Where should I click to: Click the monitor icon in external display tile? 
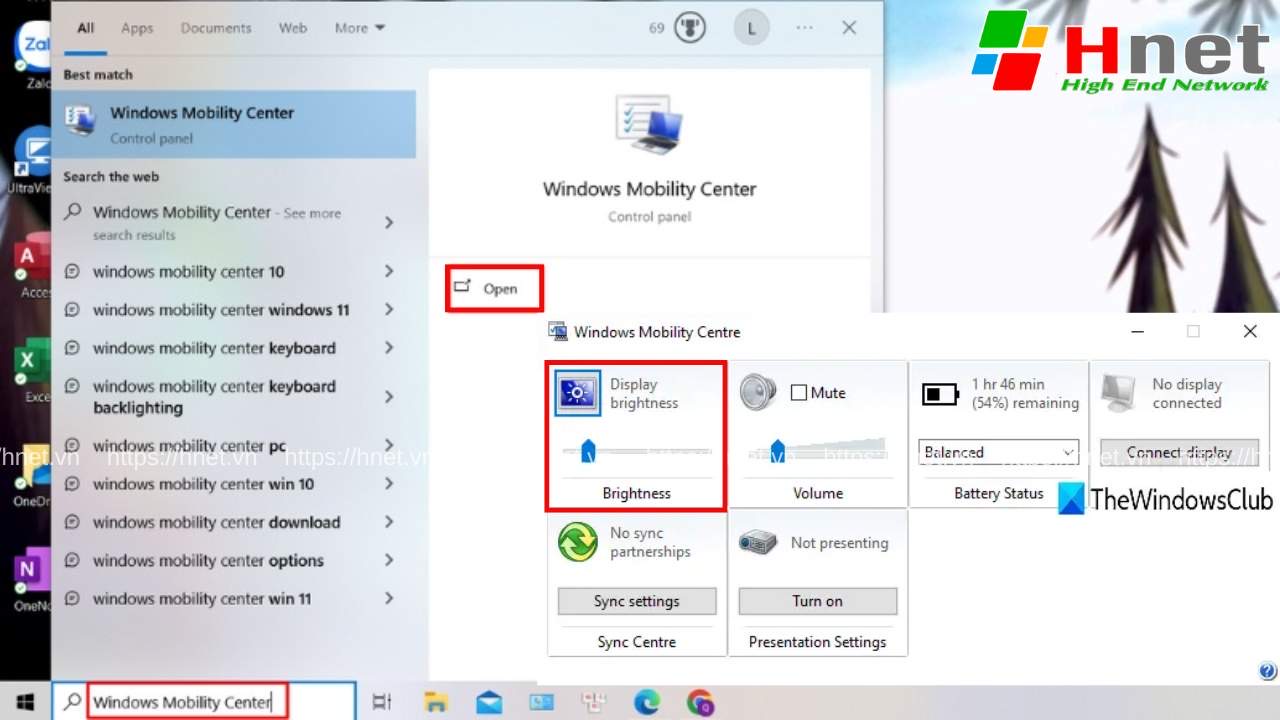(x=1118, y=393)
